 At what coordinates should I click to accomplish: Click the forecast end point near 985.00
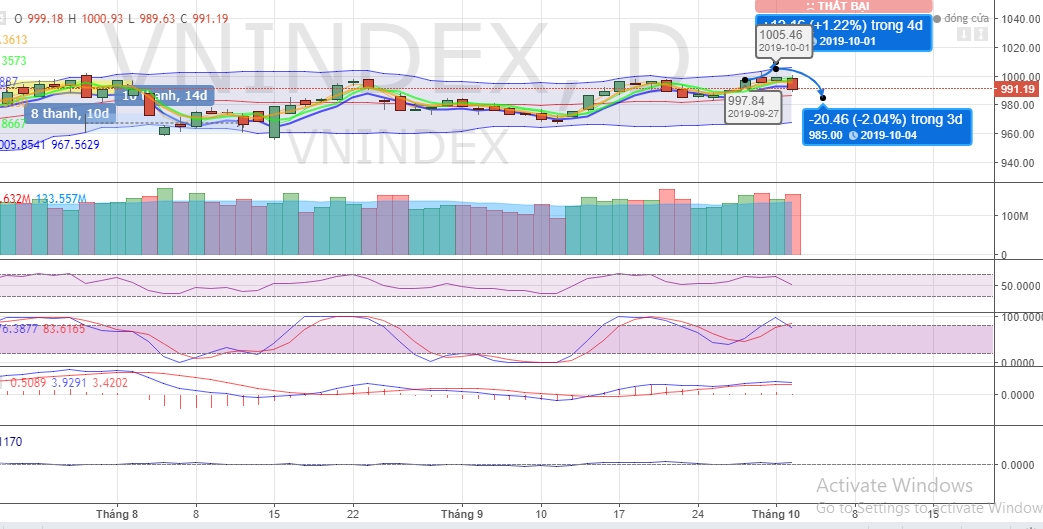tap(823, 98)
